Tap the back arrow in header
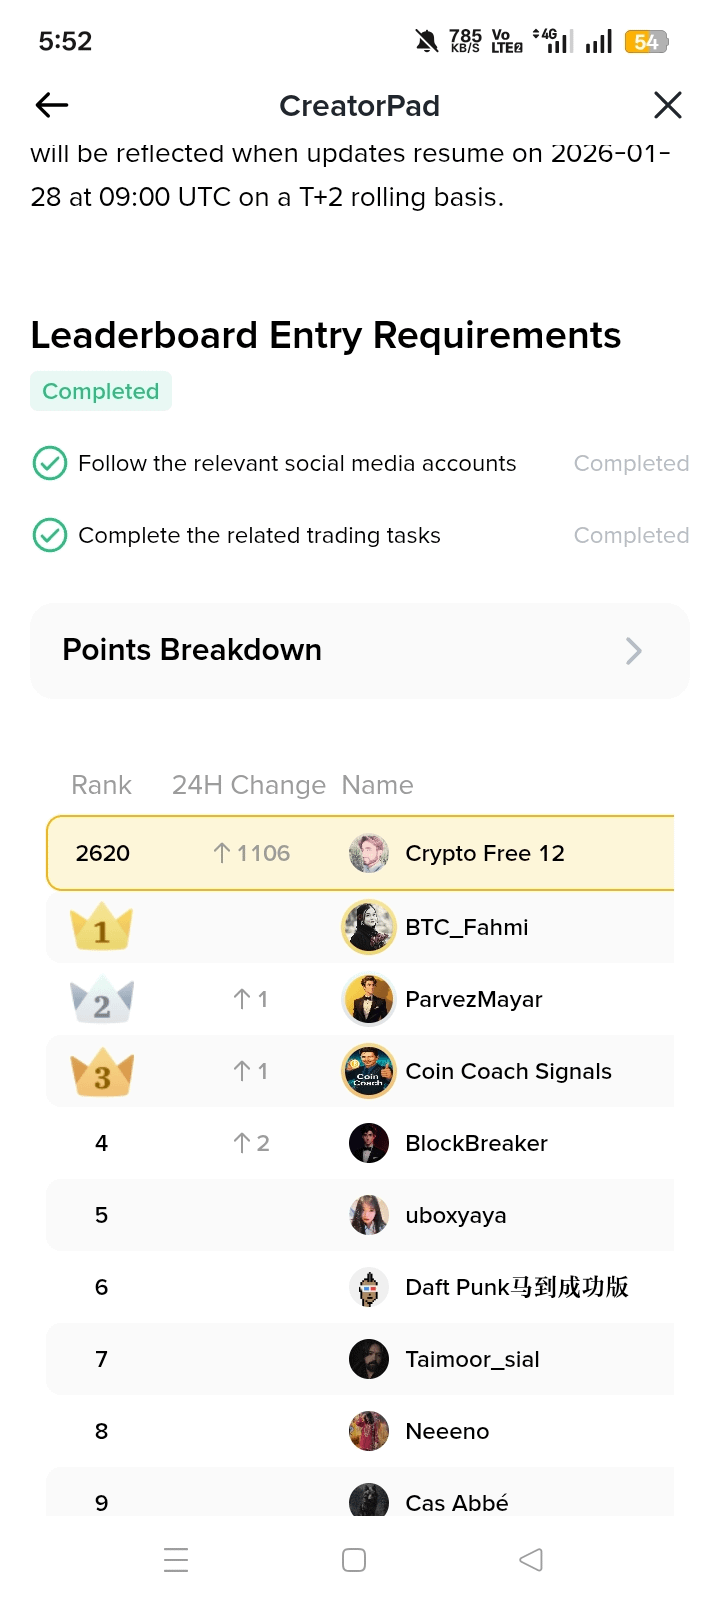 pos(52,105)
